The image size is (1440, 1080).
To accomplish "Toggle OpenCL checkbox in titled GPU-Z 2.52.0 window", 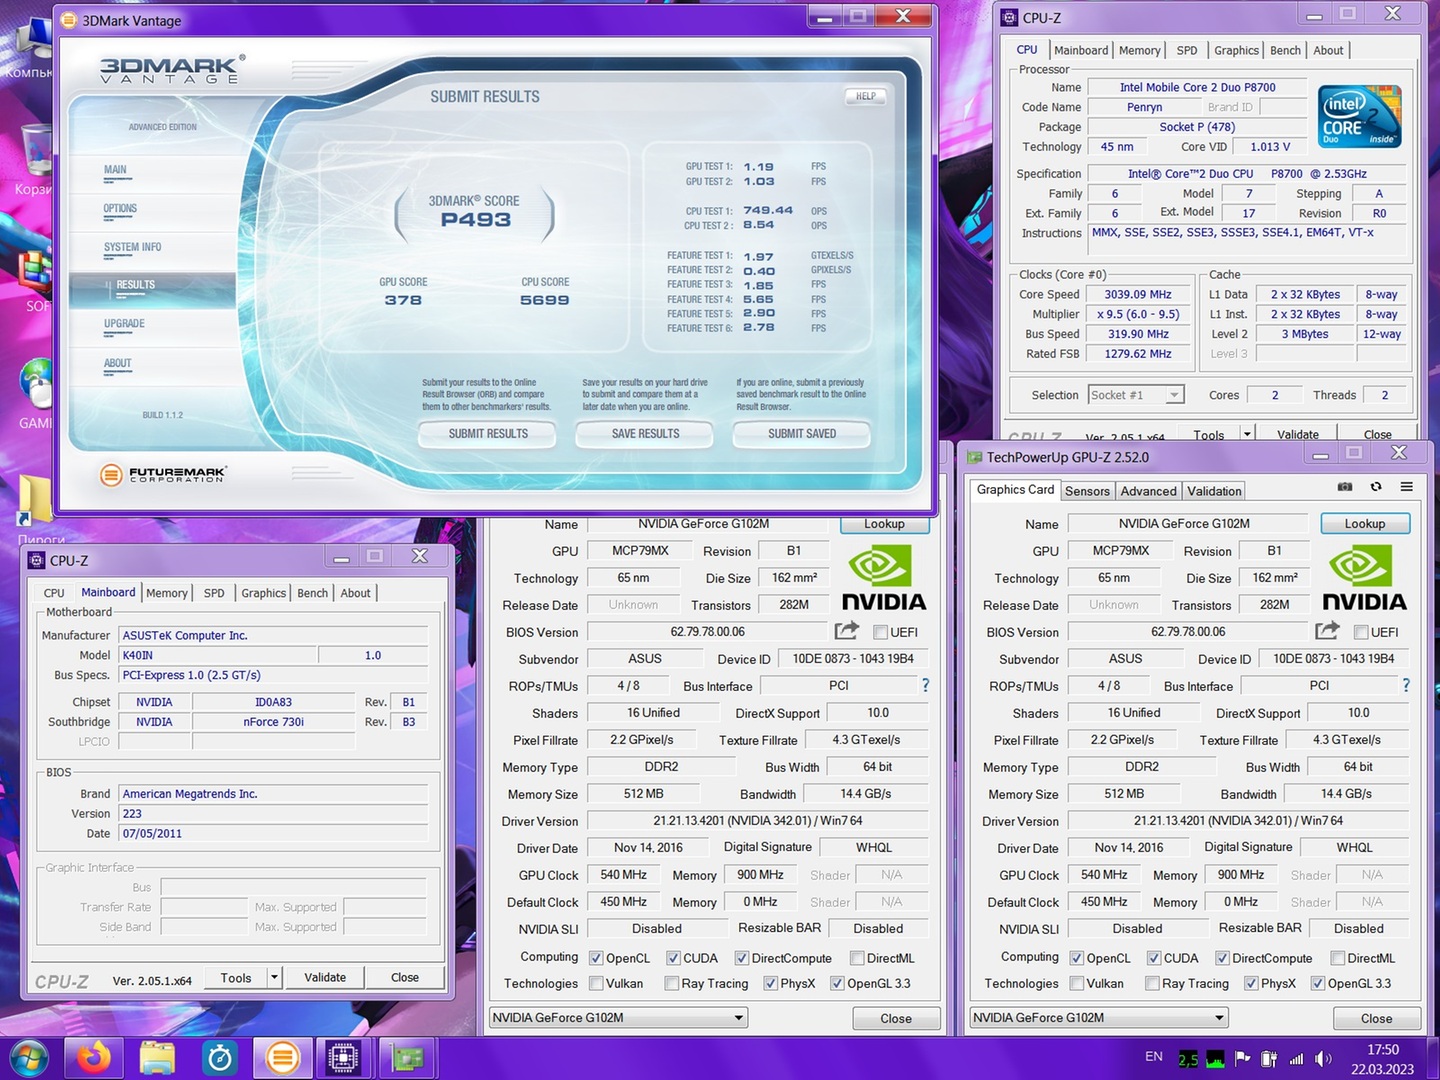I will pos(1076,958).
